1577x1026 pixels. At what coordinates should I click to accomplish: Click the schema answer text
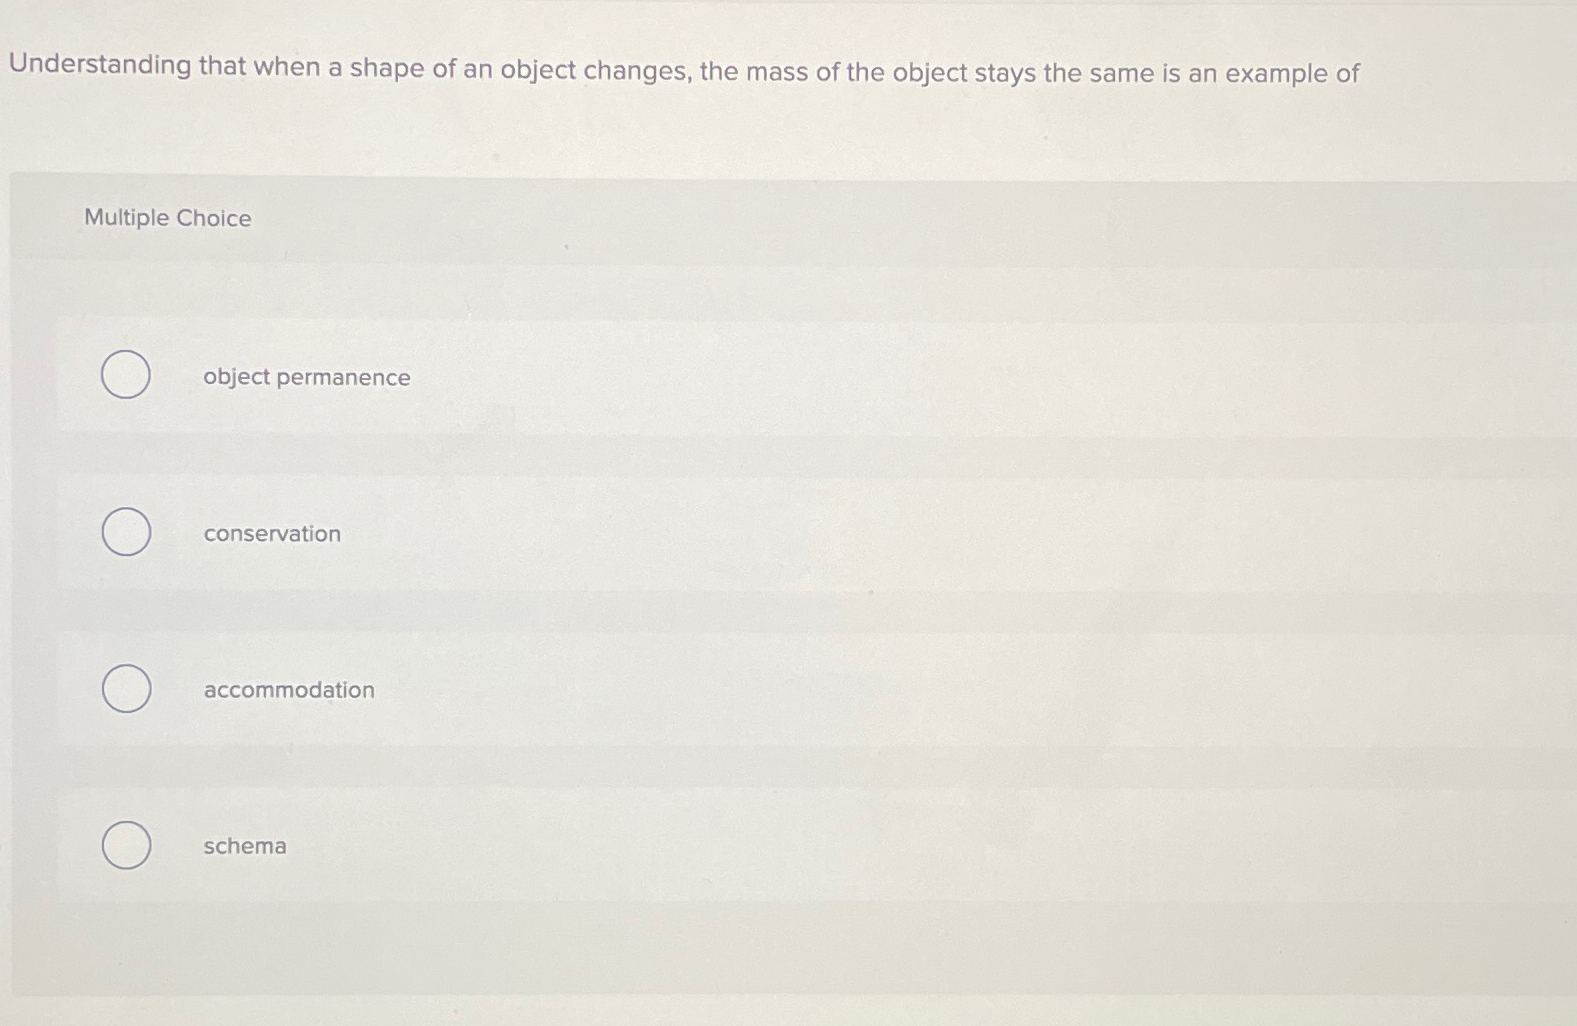tap(244, 846)
